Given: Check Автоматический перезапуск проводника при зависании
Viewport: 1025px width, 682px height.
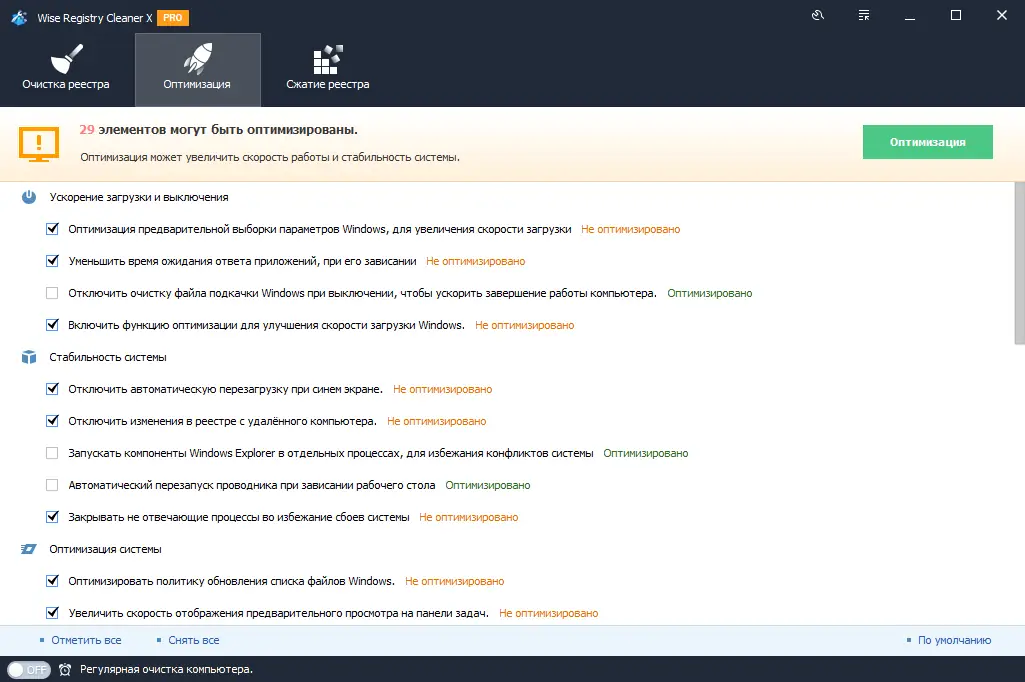Looking at the screenshot, I should [x=52, y=485].
